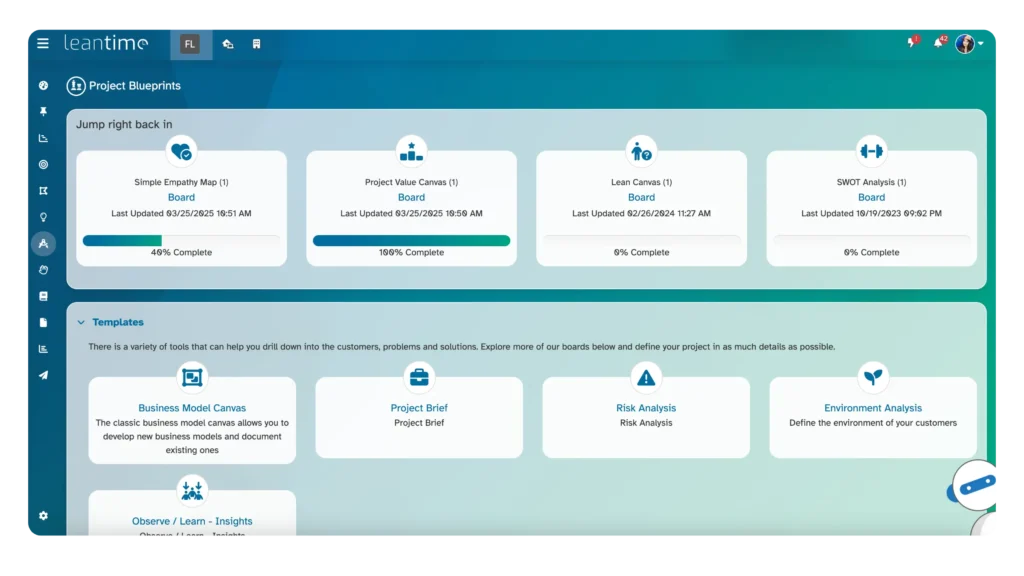Open the bell notifications icon
This screenshot has height=576, width=1024.
pos(939,43)
